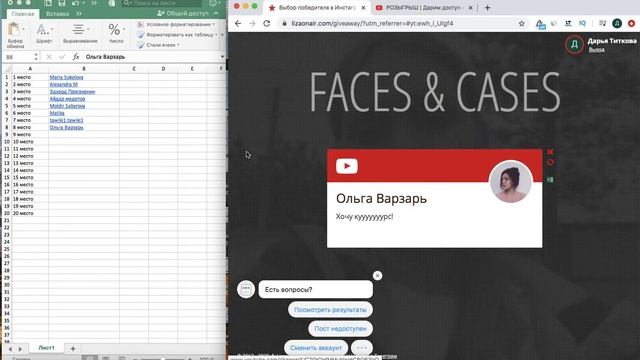Image resolution: width=640 pixels, height=360 pixels.
Task: Bookmark page with star icon
Action: 521,24
